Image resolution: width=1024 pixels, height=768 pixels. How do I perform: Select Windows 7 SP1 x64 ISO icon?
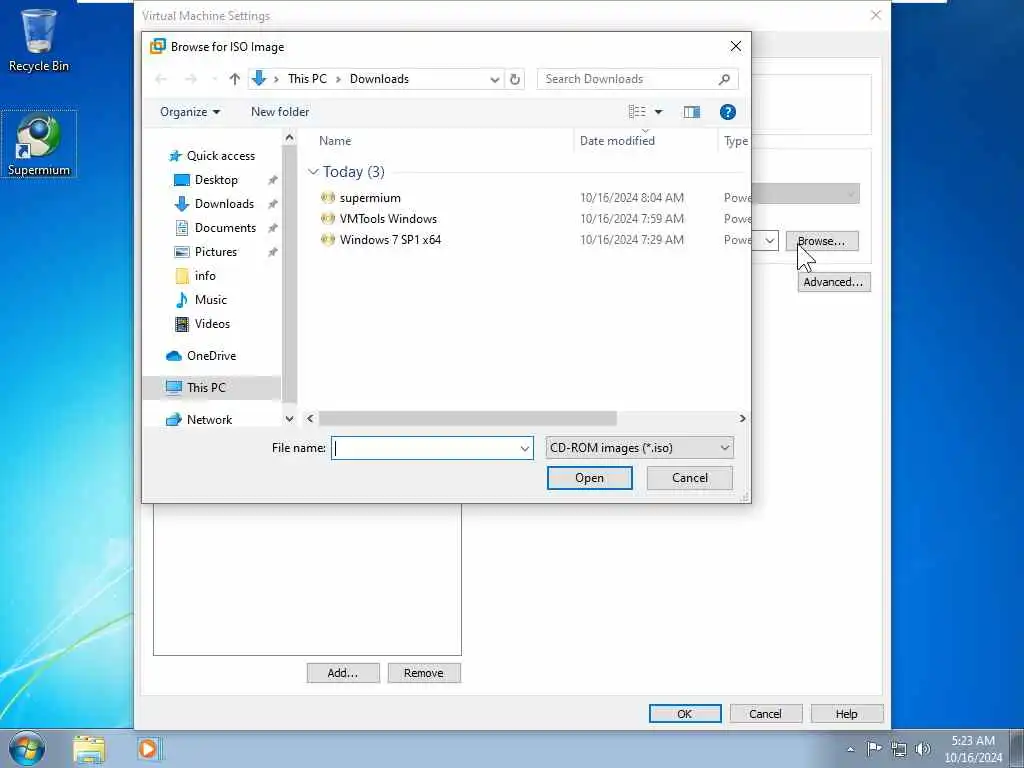point(328,239)
